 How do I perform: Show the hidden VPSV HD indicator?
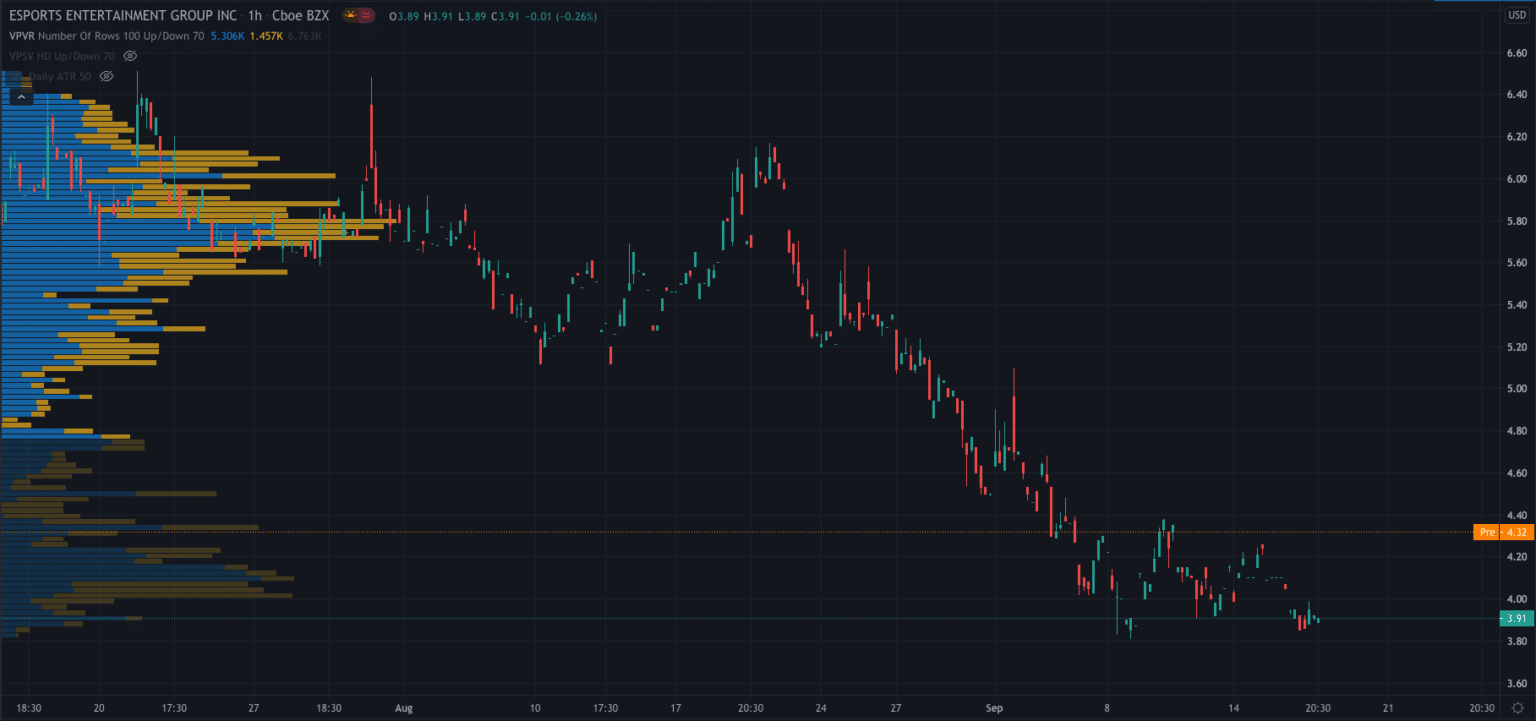pos(129,56)
